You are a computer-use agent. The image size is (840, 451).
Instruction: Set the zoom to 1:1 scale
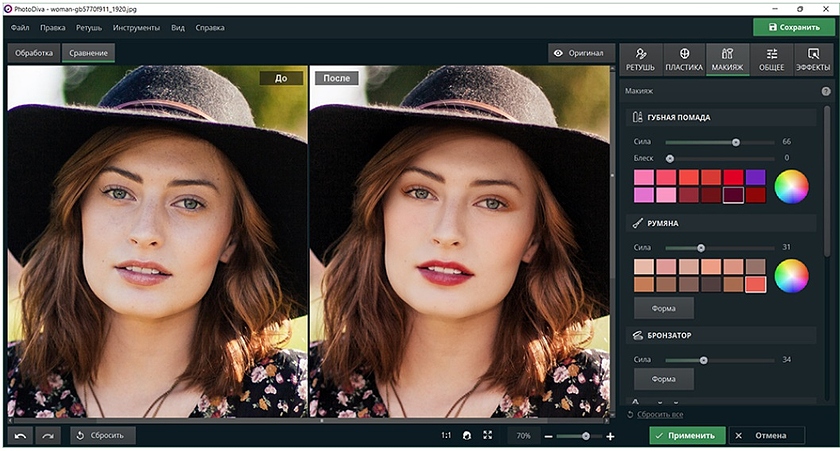446,436
